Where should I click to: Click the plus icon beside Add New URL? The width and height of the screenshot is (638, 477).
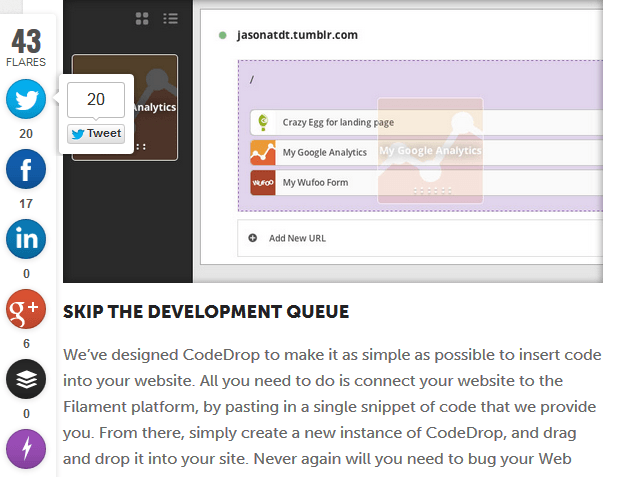(x=253, y=238)
